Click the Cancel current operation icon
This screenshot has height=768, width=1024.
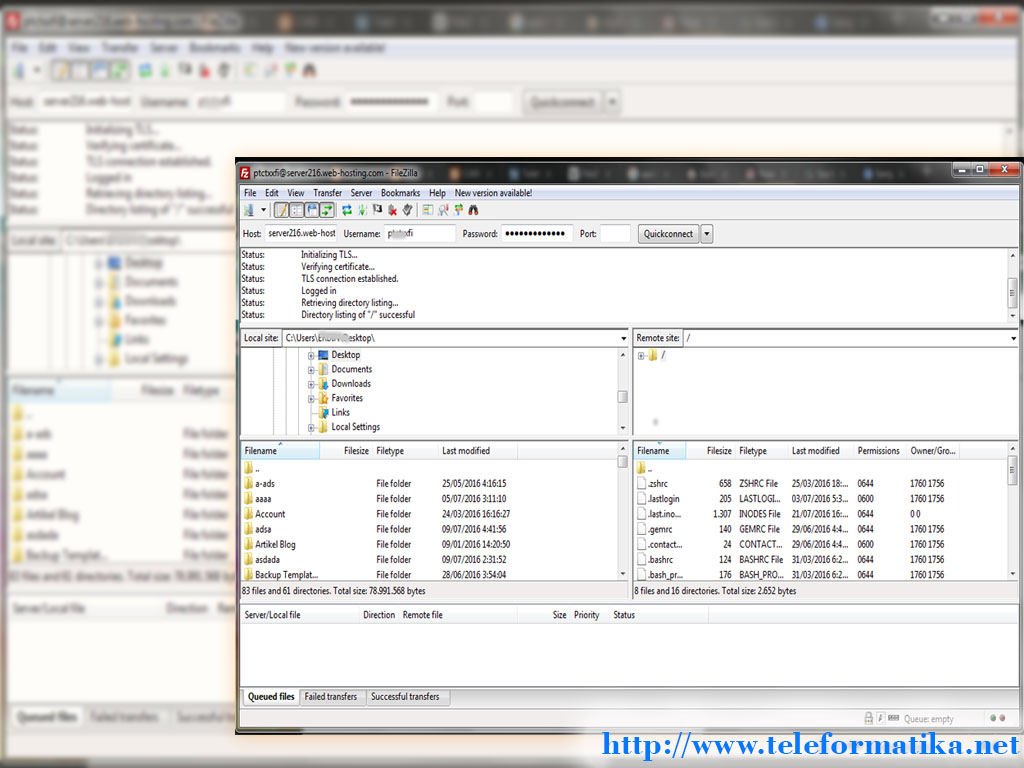(391, 209)
